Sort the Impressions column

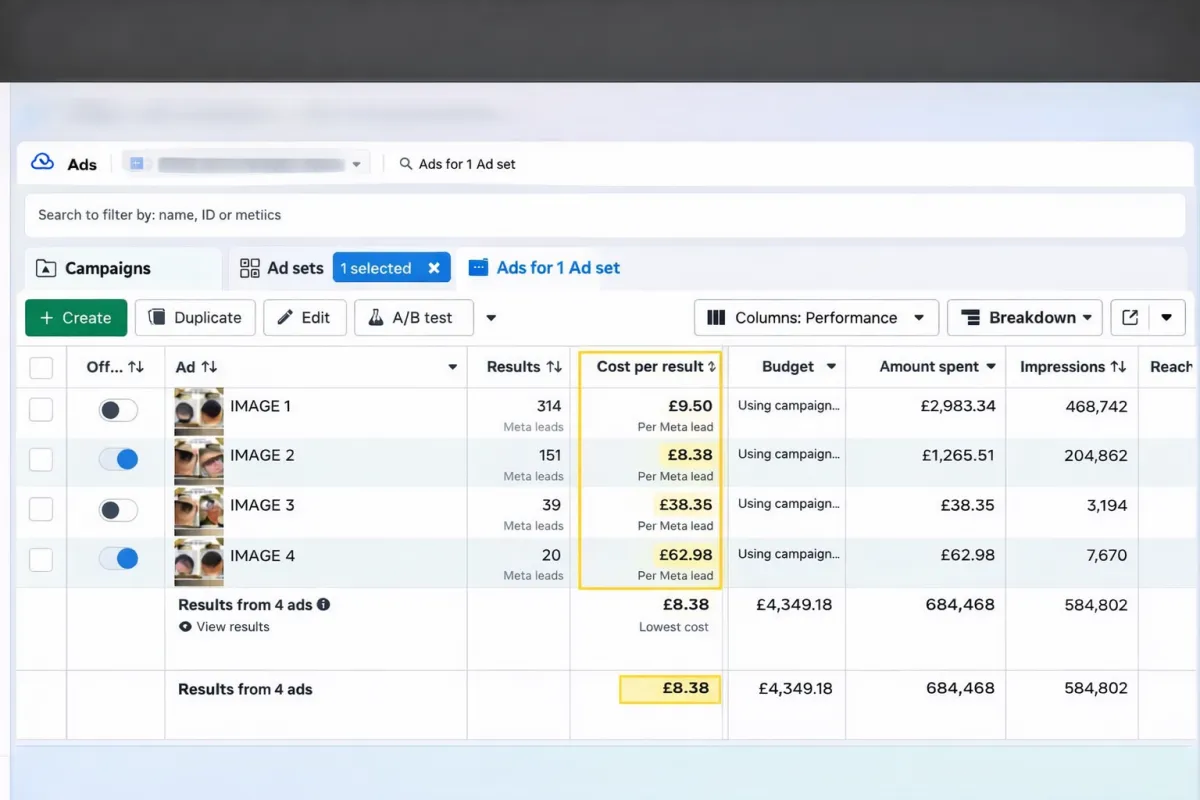click(x=1118, y=367)
